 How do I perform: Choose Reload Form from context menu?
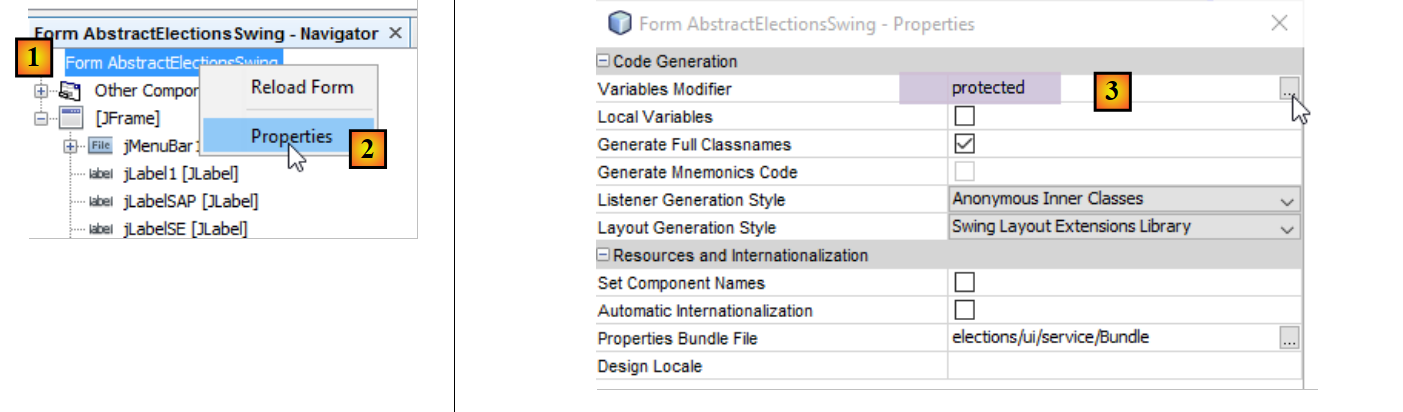[x=302, y=87]
